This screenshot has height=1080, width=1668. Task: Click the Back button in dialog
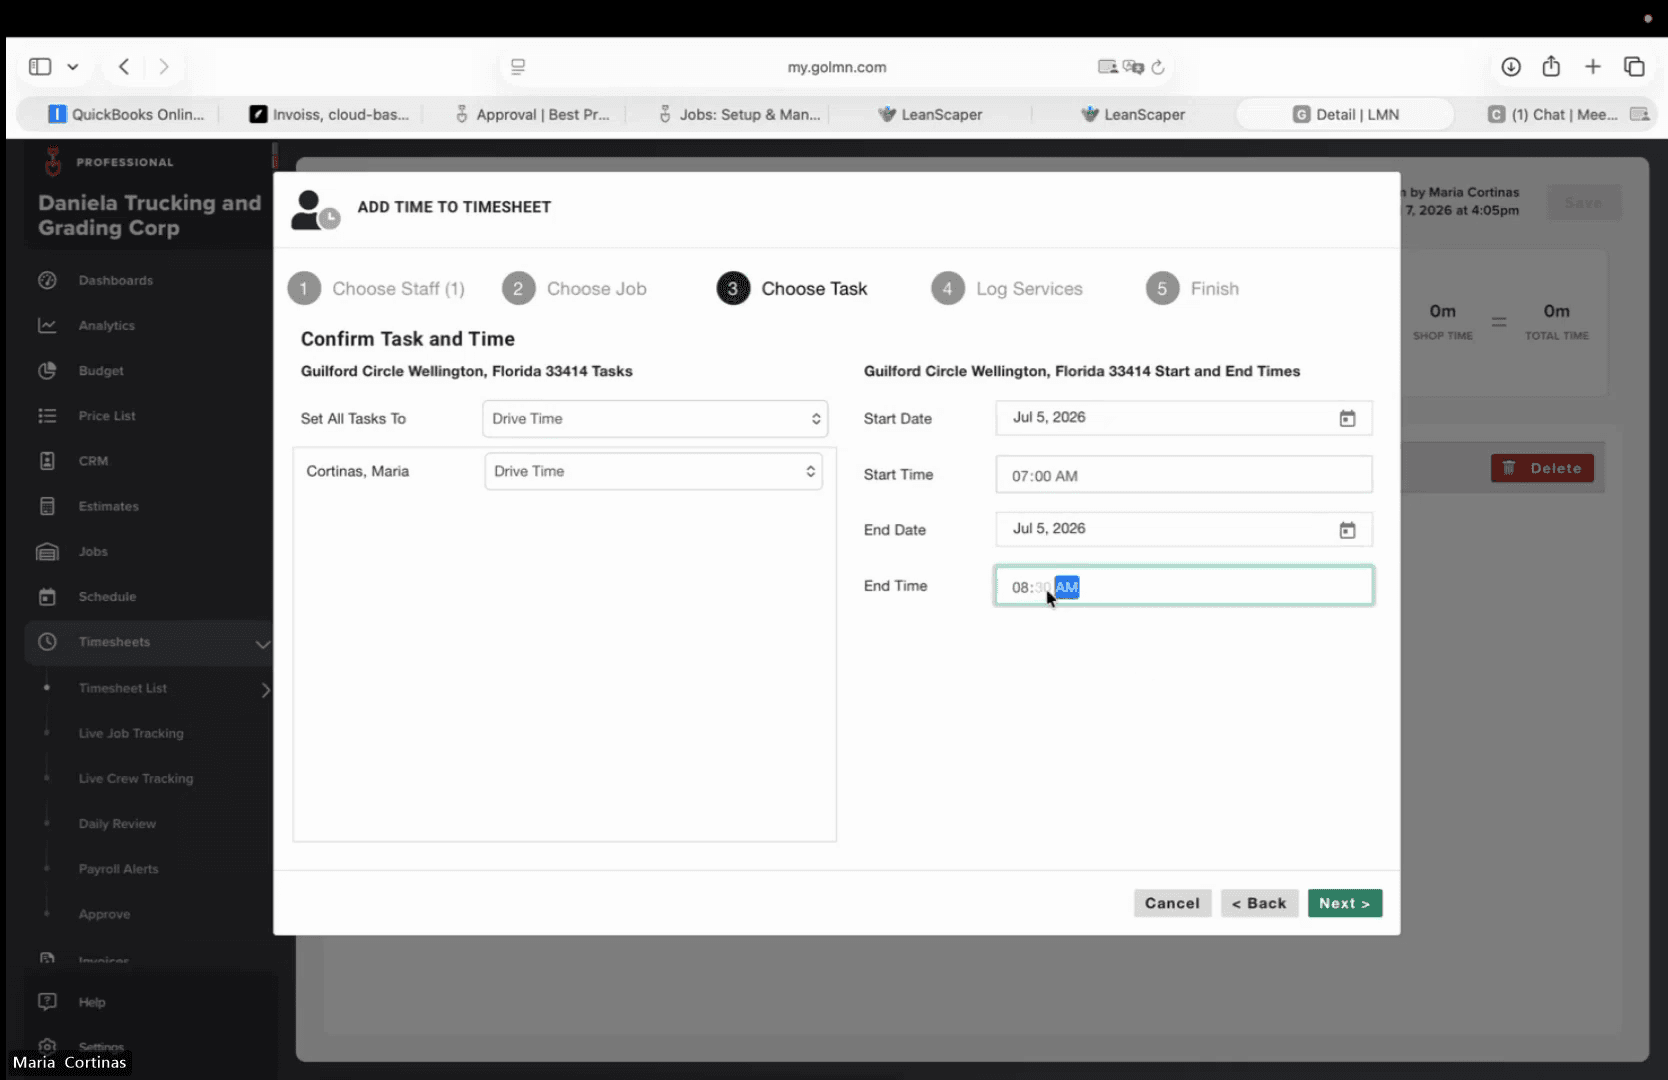(x=1259, y=903)
